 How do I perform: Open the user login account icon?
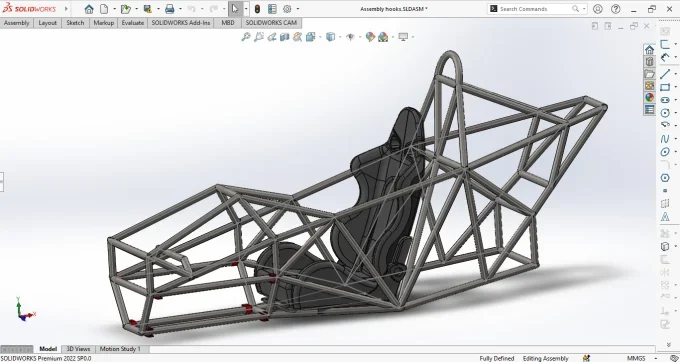pyautogui.click(x=598, y=9)
